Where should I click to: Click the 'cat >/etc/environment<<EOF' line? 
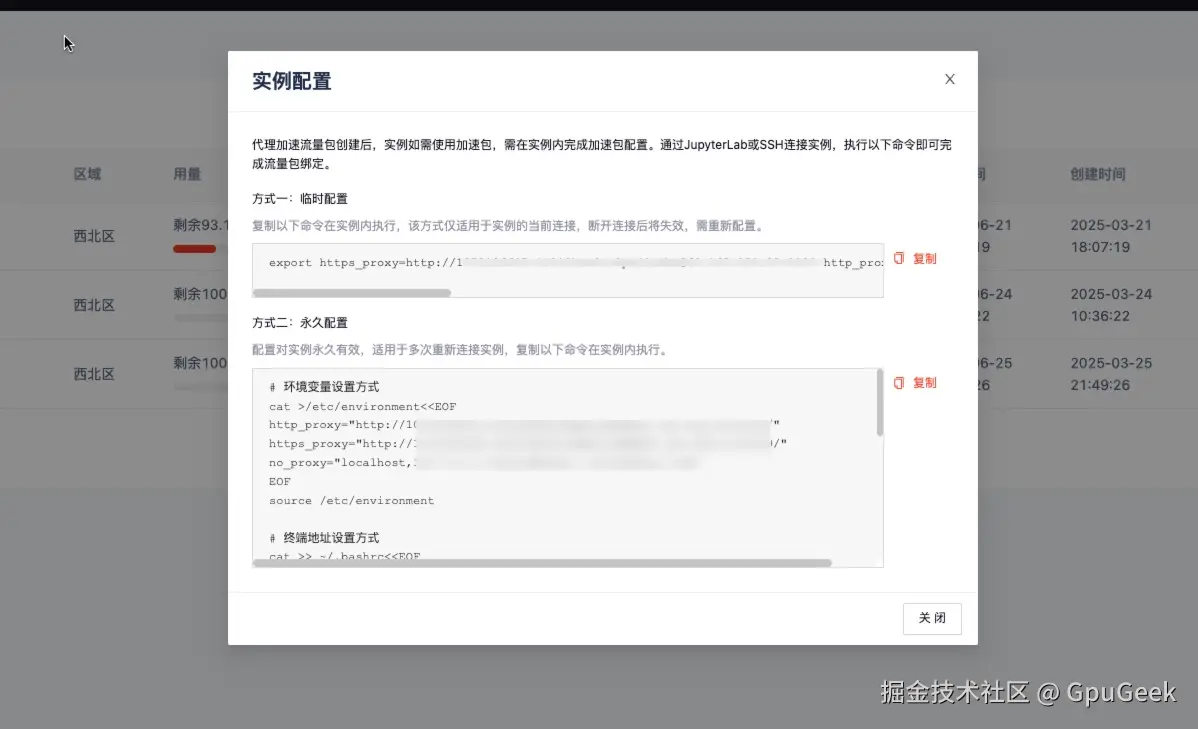coord(362,407)
